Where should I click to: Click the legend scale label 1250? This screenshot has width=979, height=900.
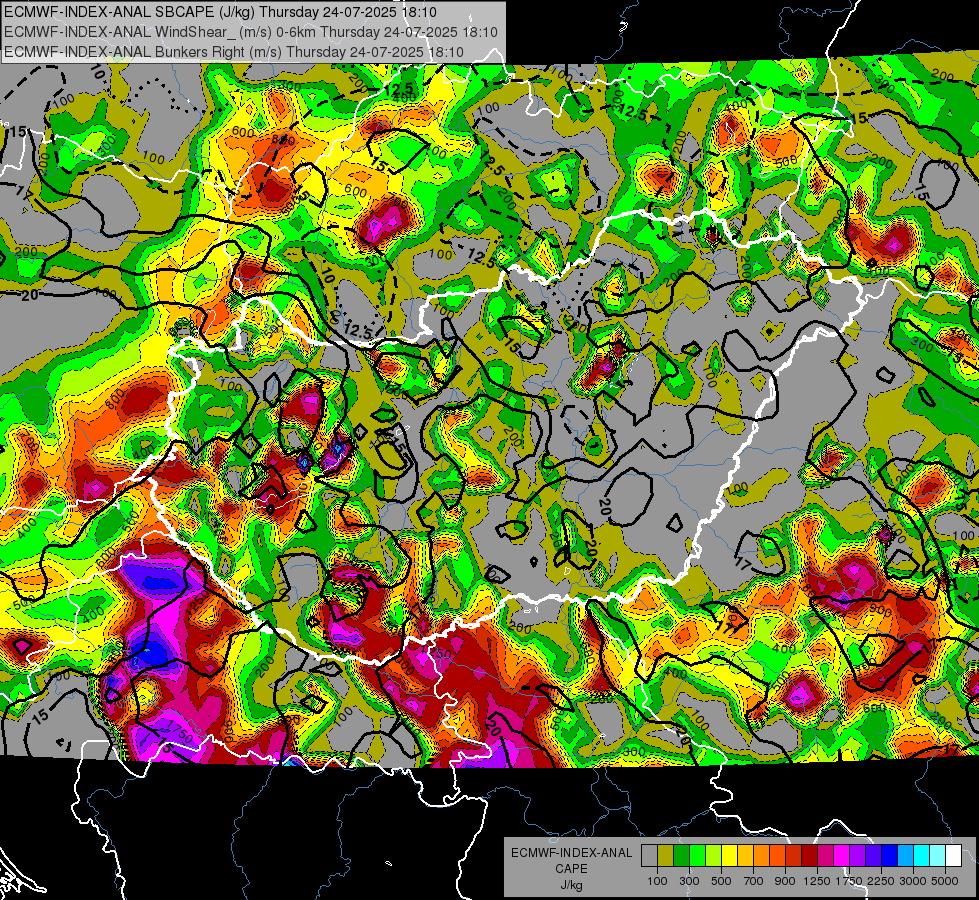pos(817,881)
